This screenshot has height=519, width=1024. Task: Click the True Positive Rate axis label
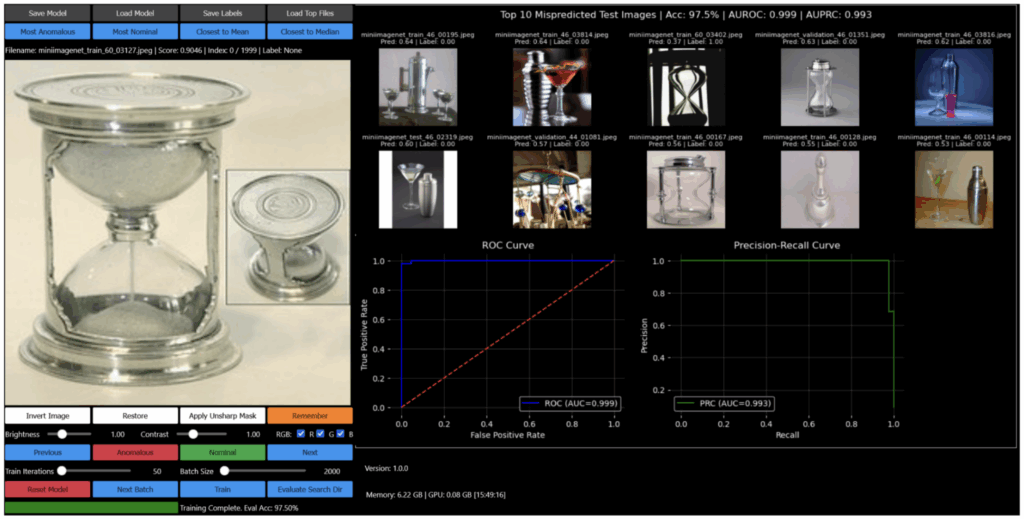pos(365,334)
